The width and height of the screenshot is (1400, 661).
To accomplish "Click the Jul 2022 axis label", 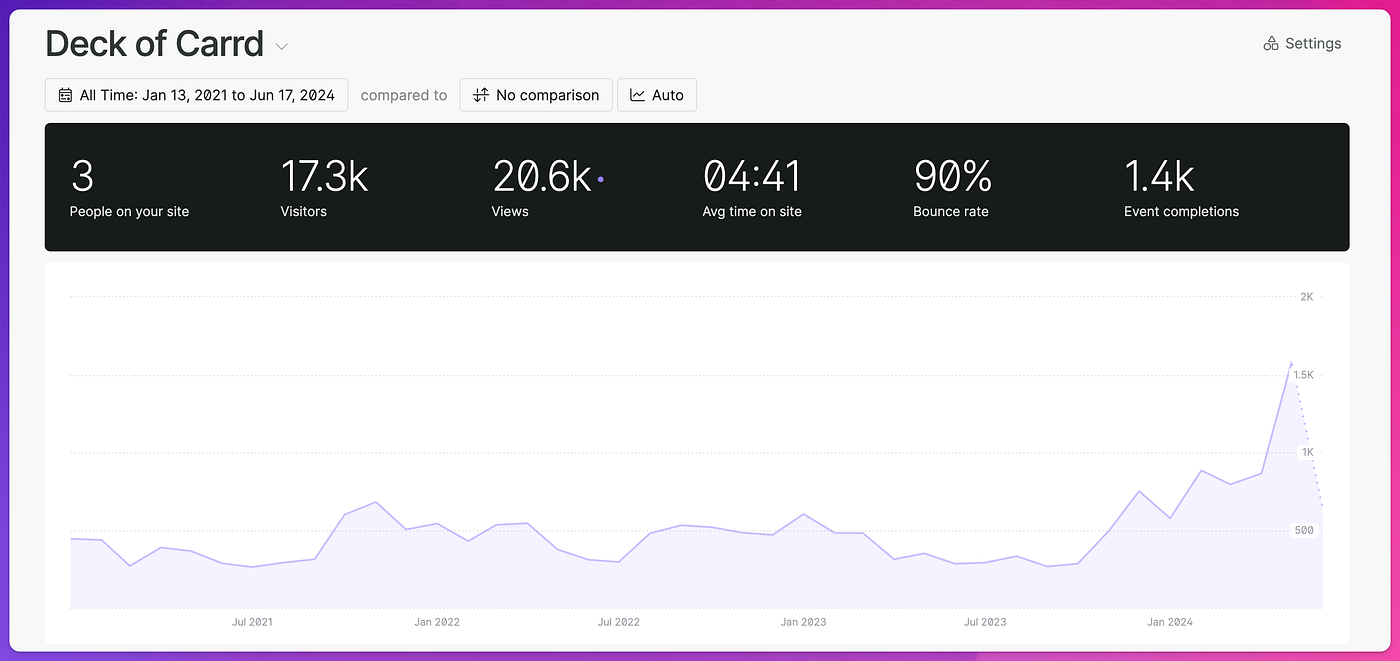I will coord(619,622).
